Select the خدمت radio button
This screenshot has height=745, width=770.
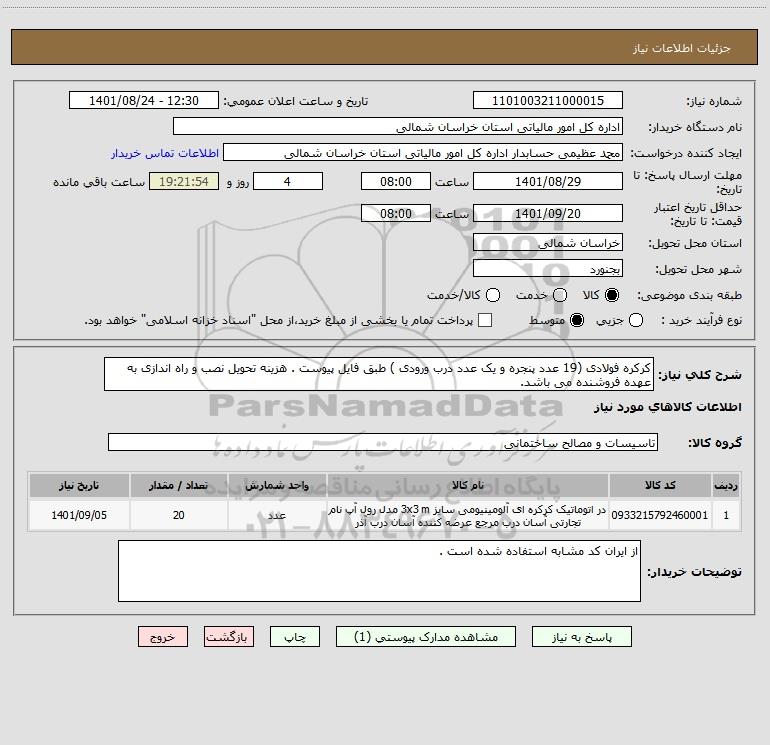pyautogui.click(x=560, y=295)
